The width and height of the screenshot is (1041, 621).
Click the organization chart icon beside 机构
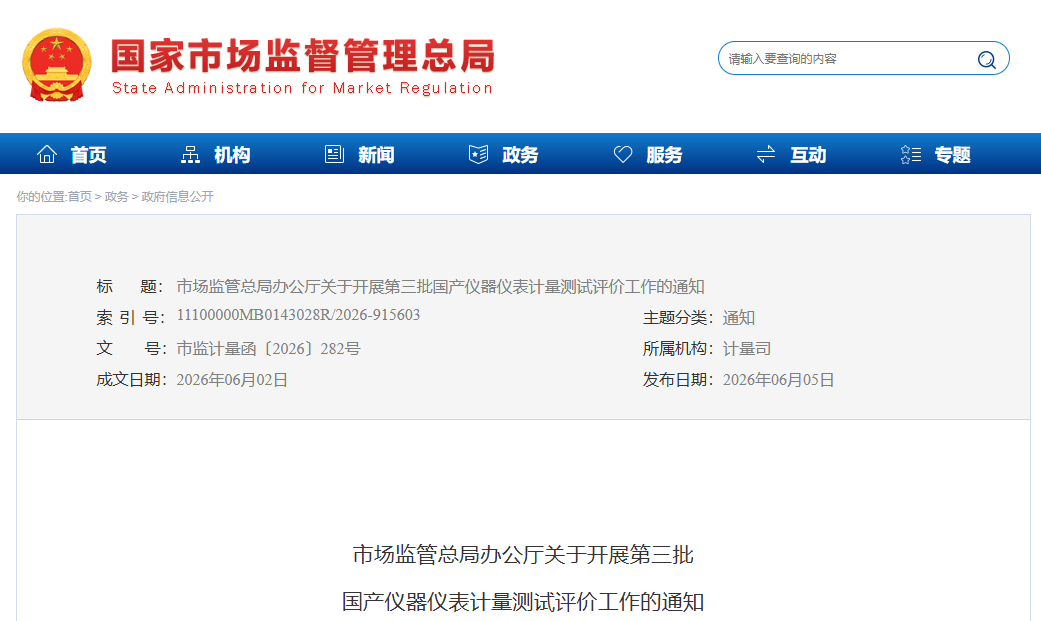pos(191,155)
